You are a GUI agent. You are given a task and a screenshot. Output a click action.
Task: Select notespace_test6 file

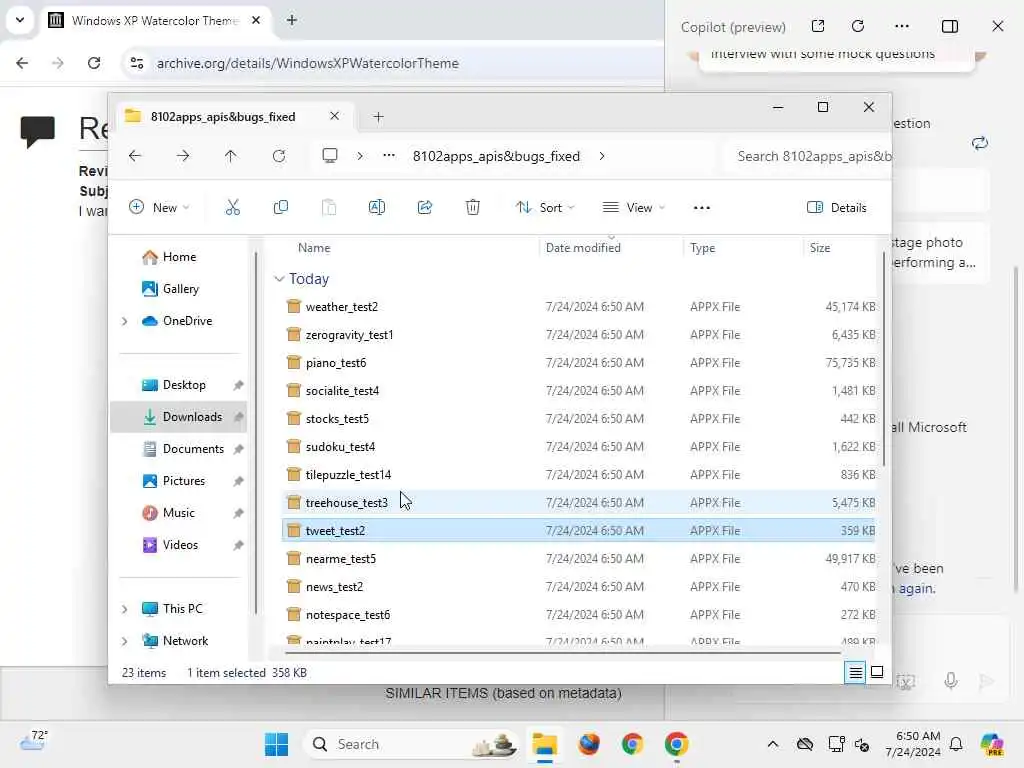[x=579, y=615]
